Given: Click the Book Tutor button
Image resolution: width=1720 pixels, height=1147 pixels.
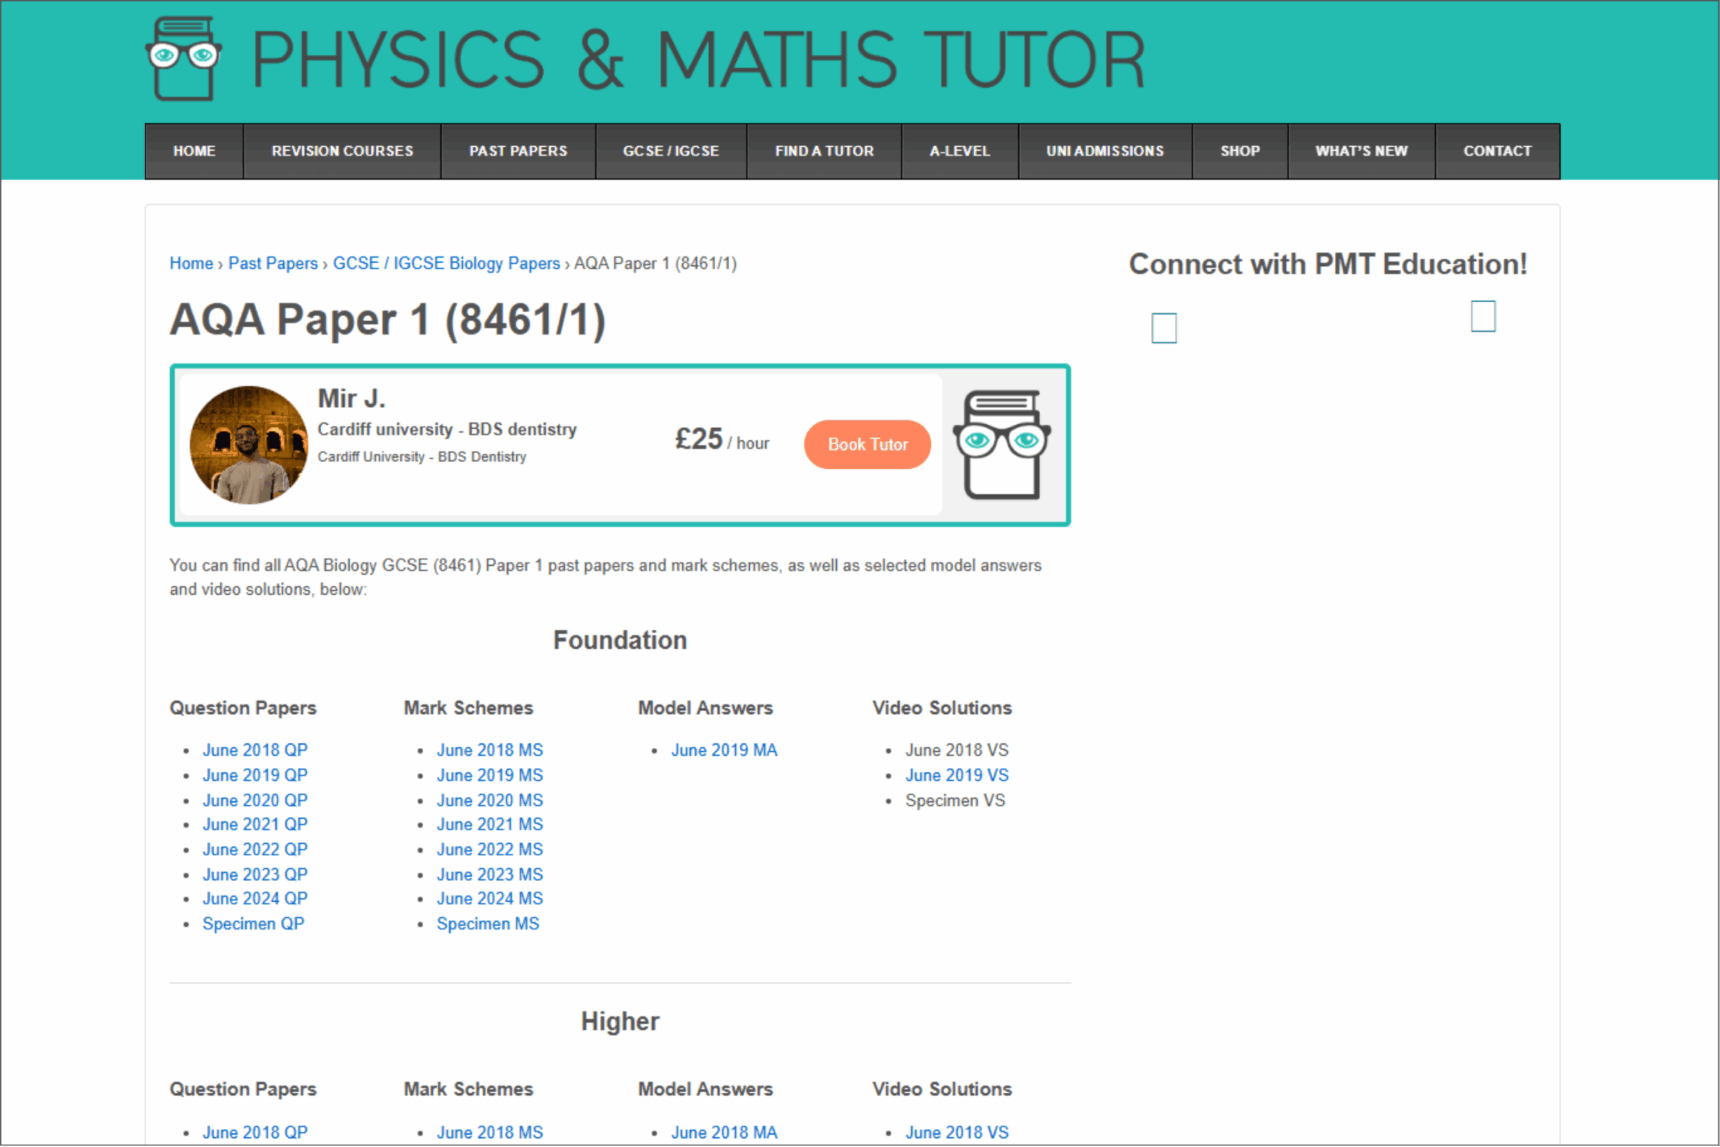Looking at the screenshot, I should click(x=866, y=444).
